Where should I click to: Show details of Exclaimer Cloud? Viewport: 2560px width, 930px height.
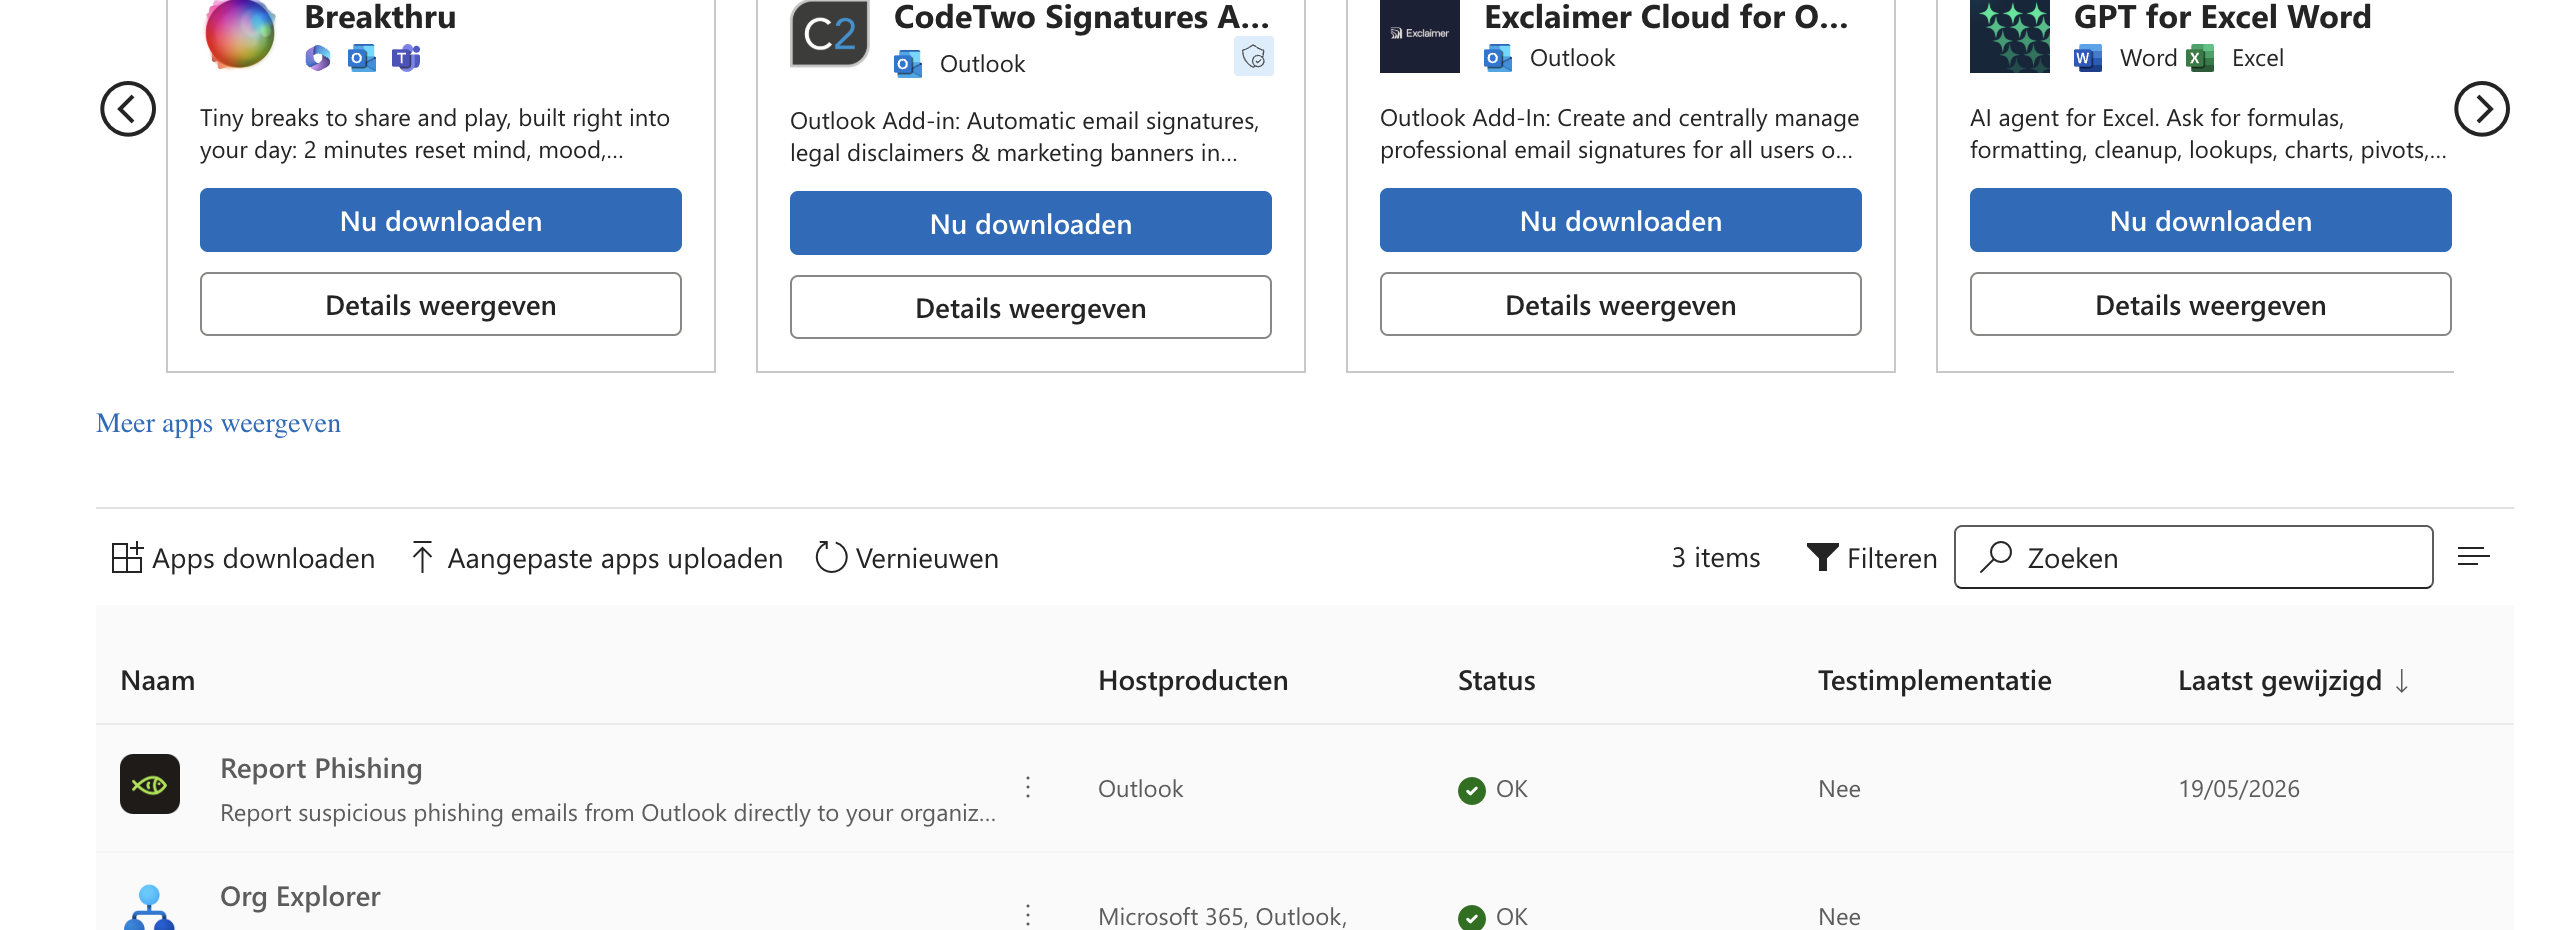pos(1621,304)
